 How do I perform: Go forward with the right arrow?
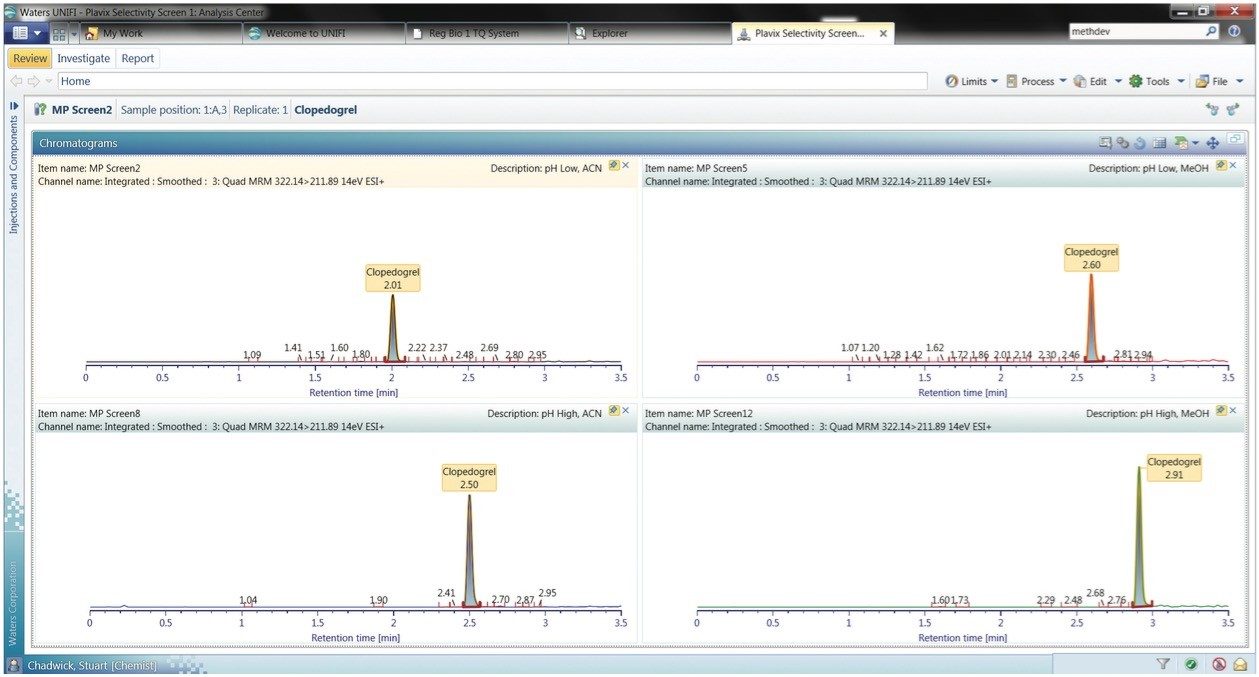point(32,81)
